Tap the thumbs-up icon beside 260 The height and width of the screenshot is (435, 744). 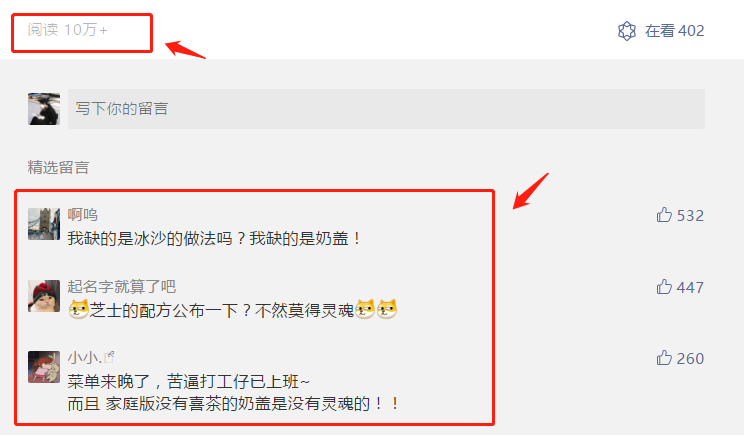(x=664, y=358)
